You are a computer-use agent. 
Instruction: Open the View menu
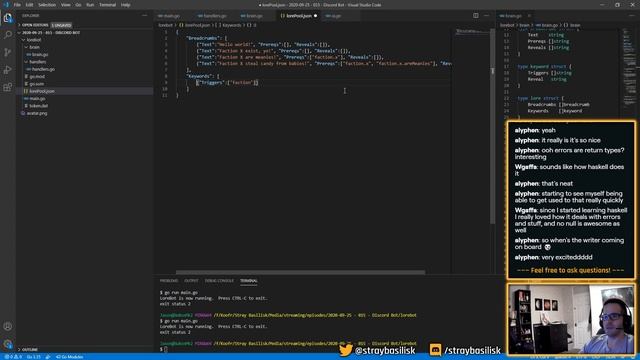[x=66, y=5]
